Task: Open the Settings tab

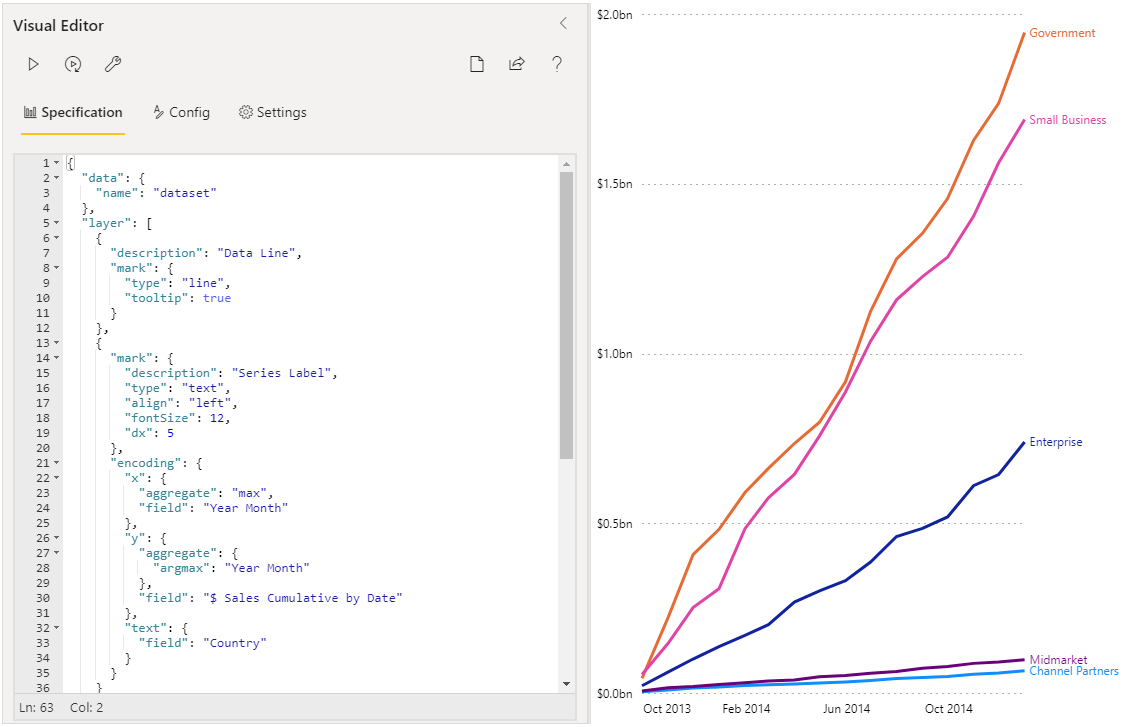Action: coord(272,112)
